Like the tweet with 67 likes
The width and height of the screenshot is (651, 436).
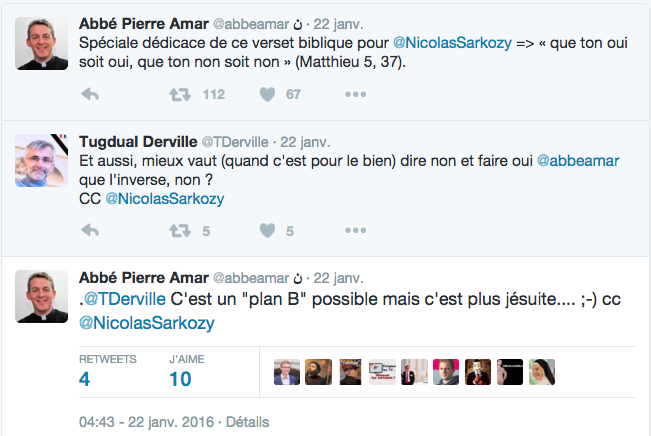(x=267, y=94)
